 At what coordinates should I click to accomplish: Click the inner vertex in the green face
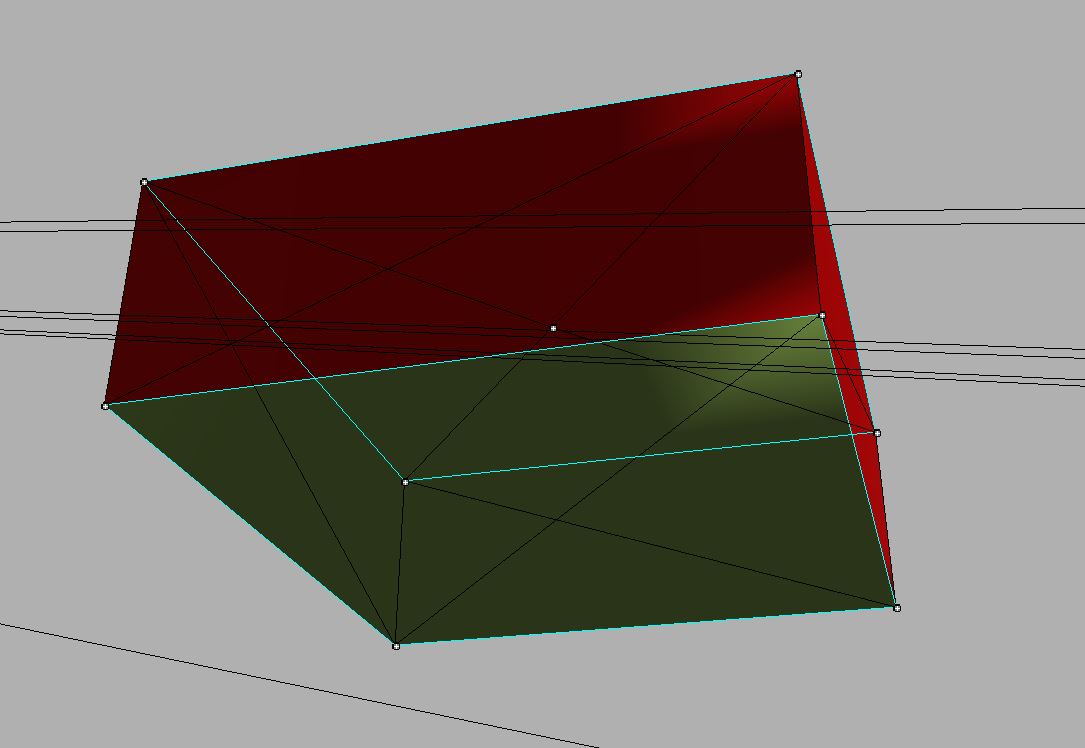[405, 482]
